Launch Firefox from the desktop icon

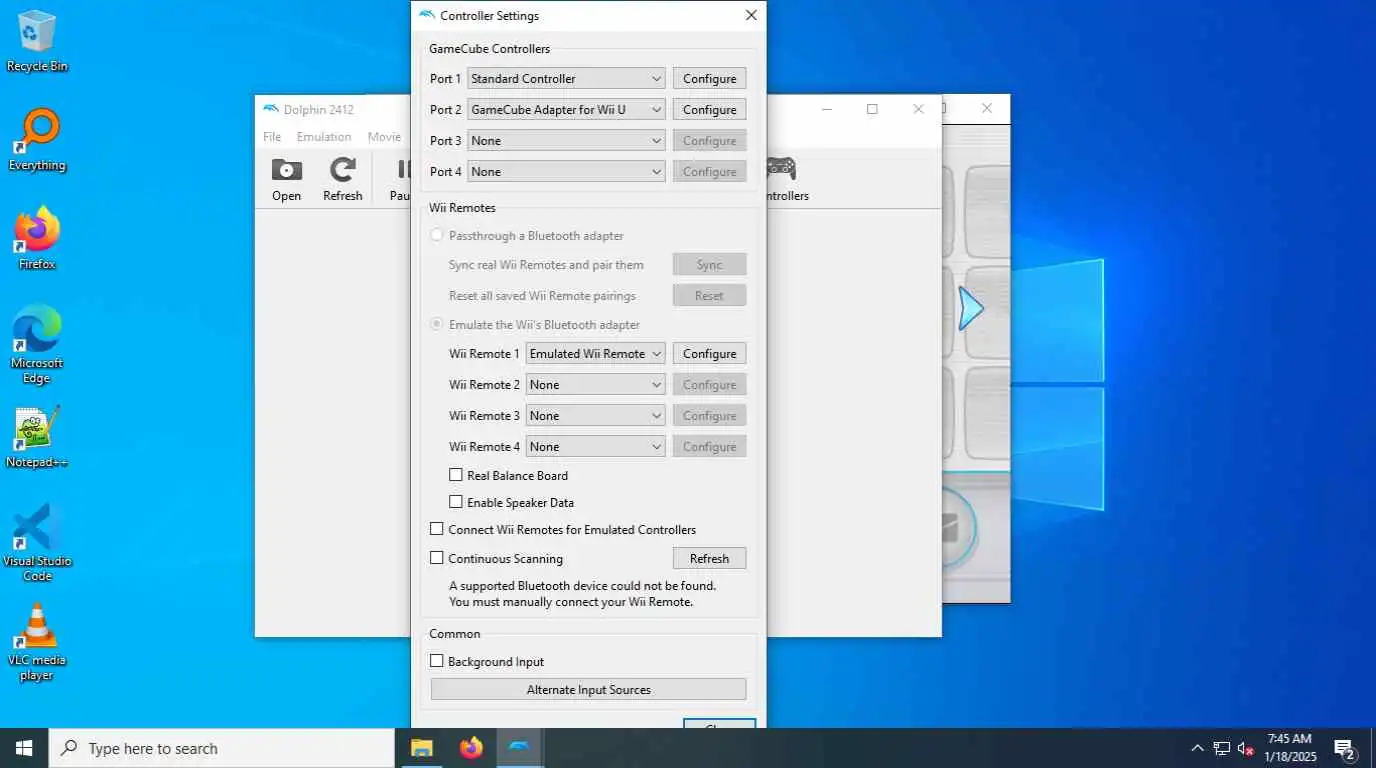point(37,238)
